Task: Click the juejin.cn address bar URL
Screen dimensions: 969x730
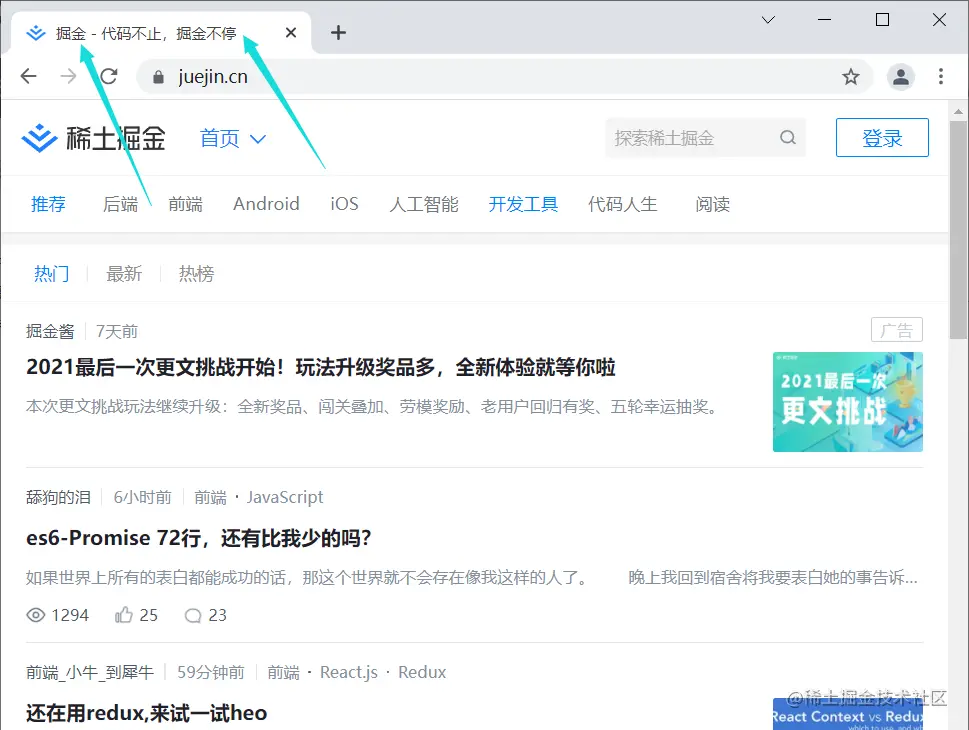Action: (x=213, y=77)
